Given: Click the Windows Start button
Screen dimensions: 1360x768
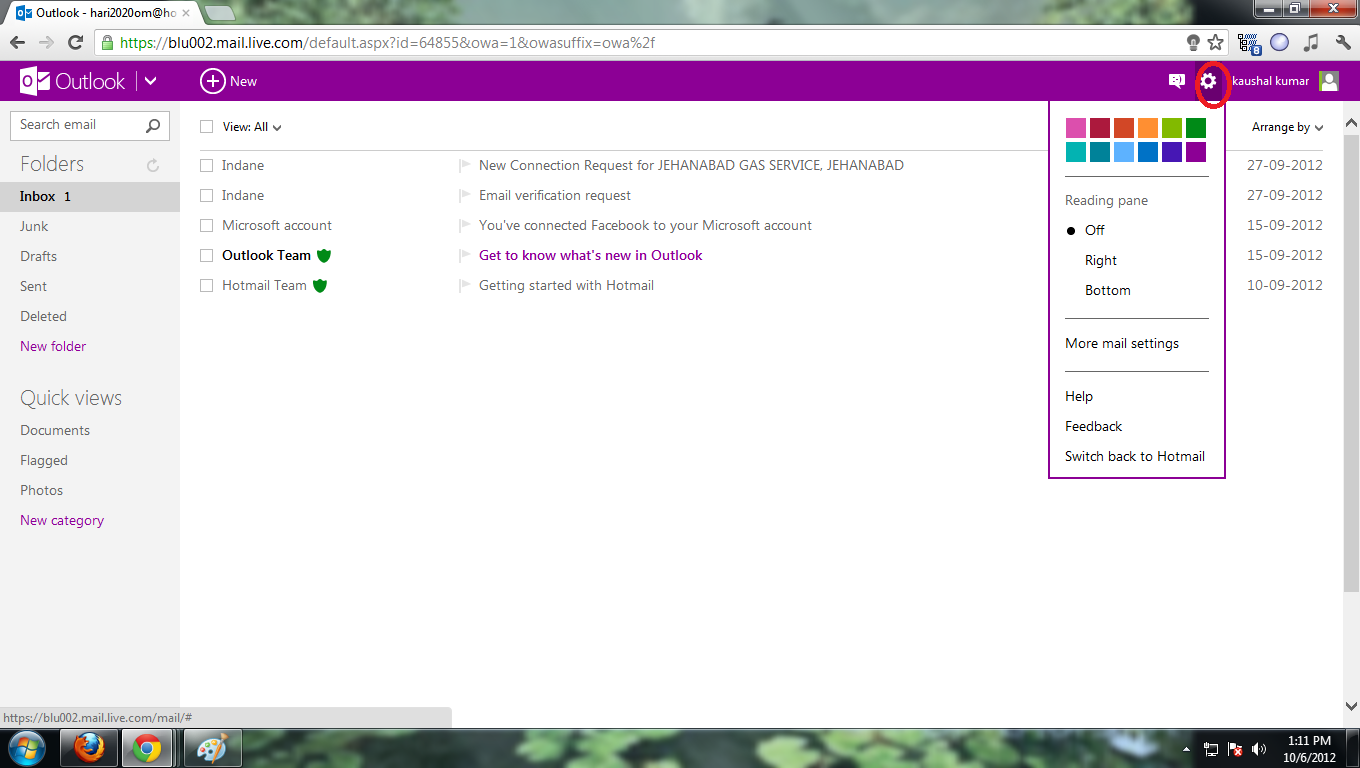Looking at the screenshot, I should click(x=26, y=748).
